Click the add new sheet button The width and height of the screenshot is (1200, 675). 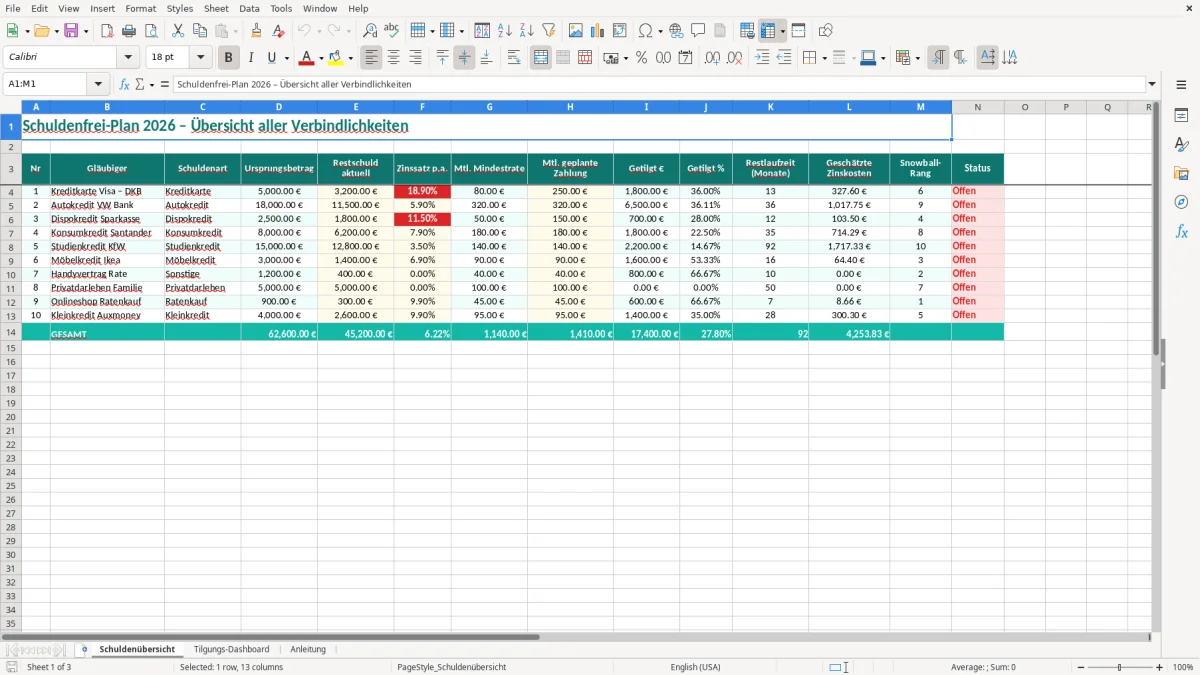click(84, 649)
